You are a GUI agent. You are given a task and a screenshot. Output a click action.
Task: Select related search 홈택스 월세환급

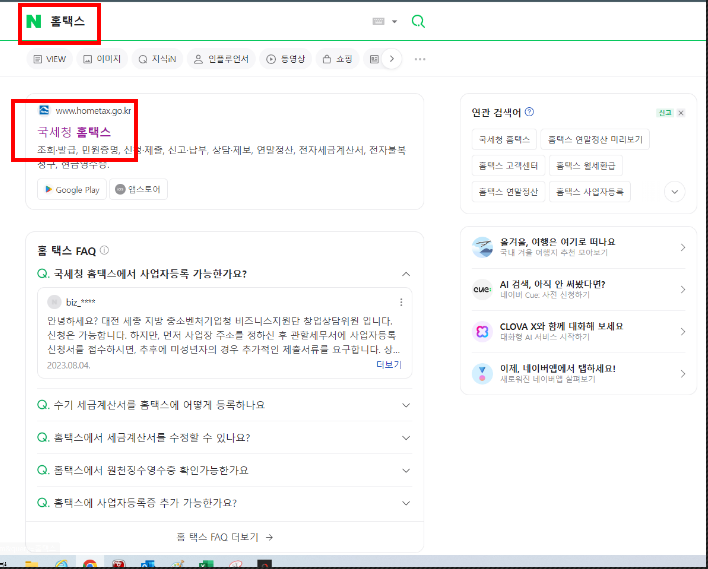tap(586, 166)
